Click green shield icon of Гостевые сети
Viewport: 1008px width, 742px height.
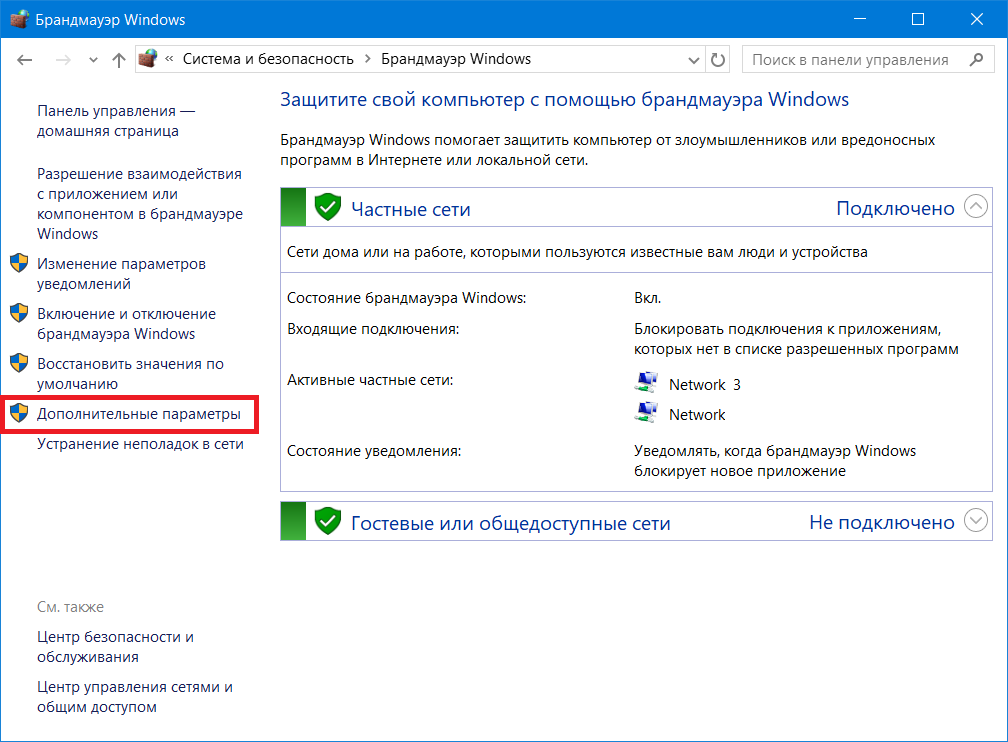328,521
